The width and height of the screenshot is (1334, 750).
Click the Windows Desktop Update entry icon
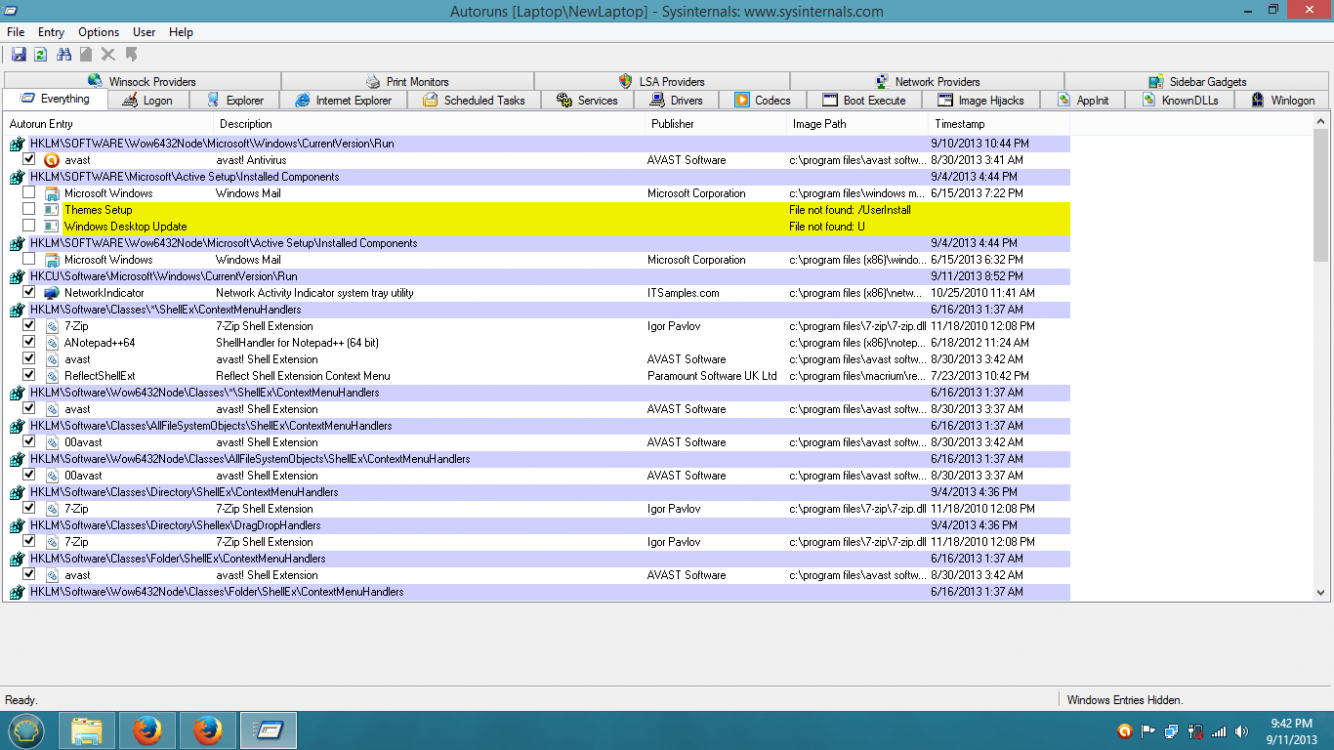pyautogui.click(x=52, y=227)
